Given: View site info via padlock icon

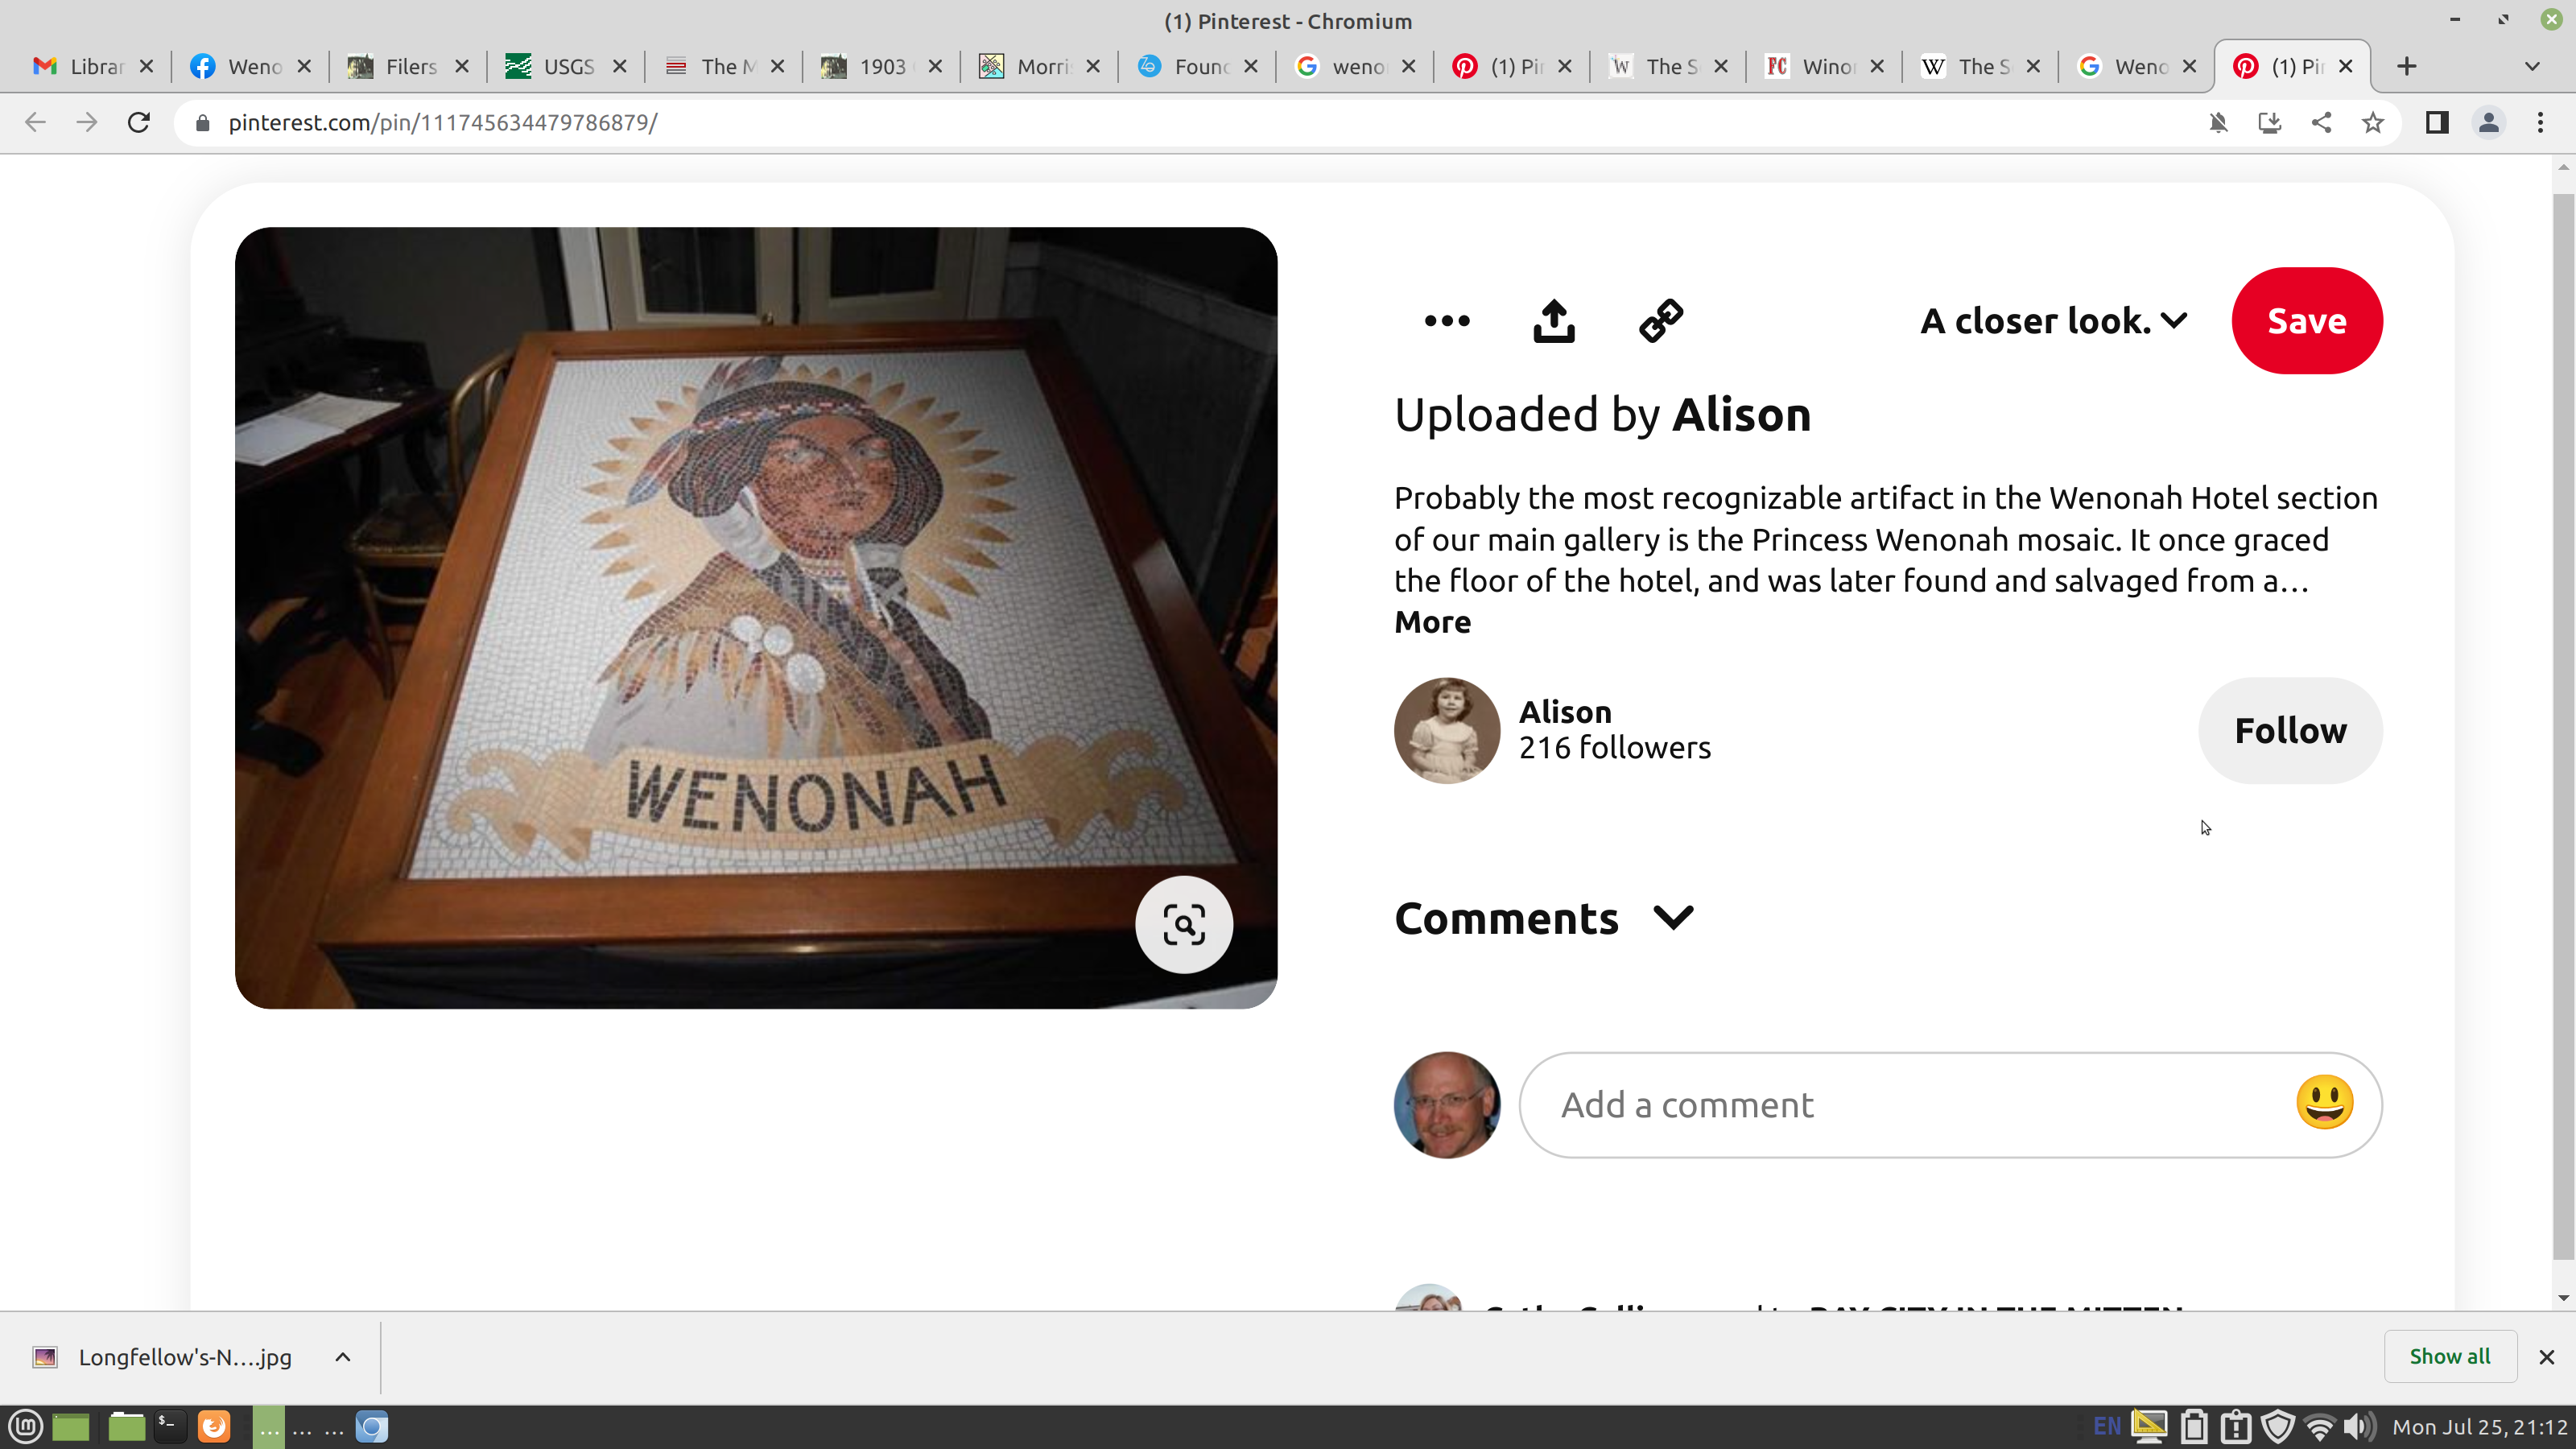Looking at the screenshot, I should tap(203, 122).
